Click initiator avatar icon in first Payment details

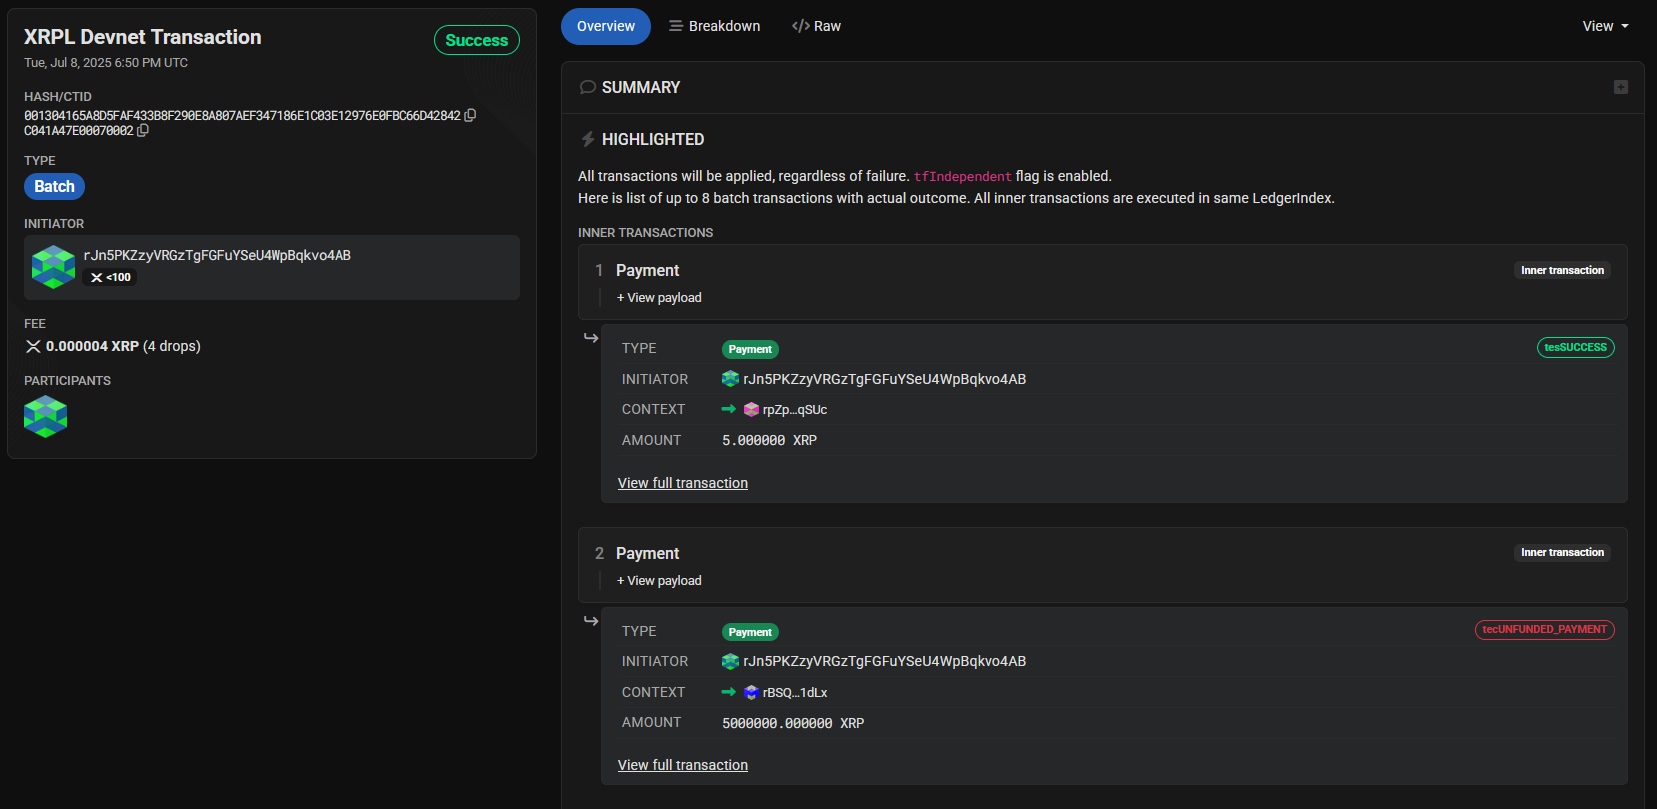click(x=730, y=379)
